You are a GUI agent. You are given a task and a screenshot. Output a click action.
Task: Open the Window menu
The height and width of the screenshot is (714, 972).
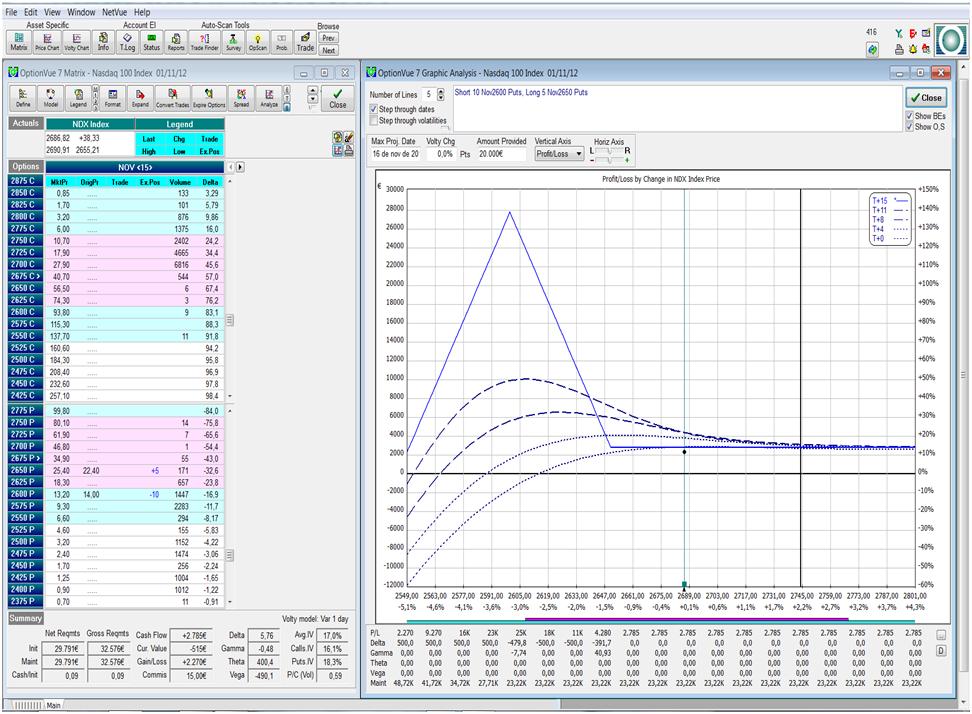pos(82,12)
